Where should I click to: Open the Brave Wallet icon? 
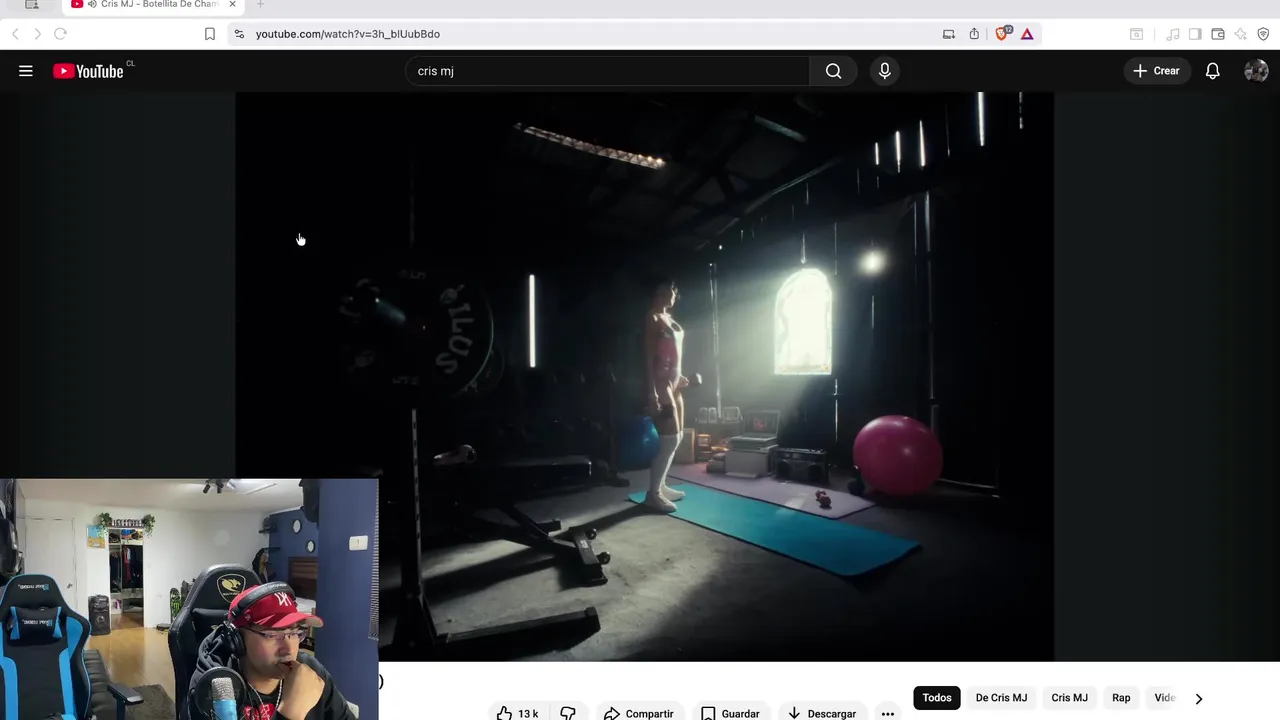tap(1217, 34)
